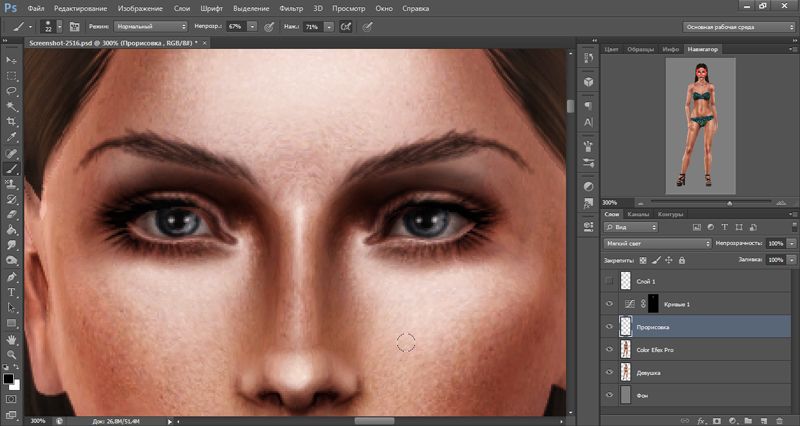The image size is (800, 426).
Task: Select the History Brush tool
Action: [11, 199]
